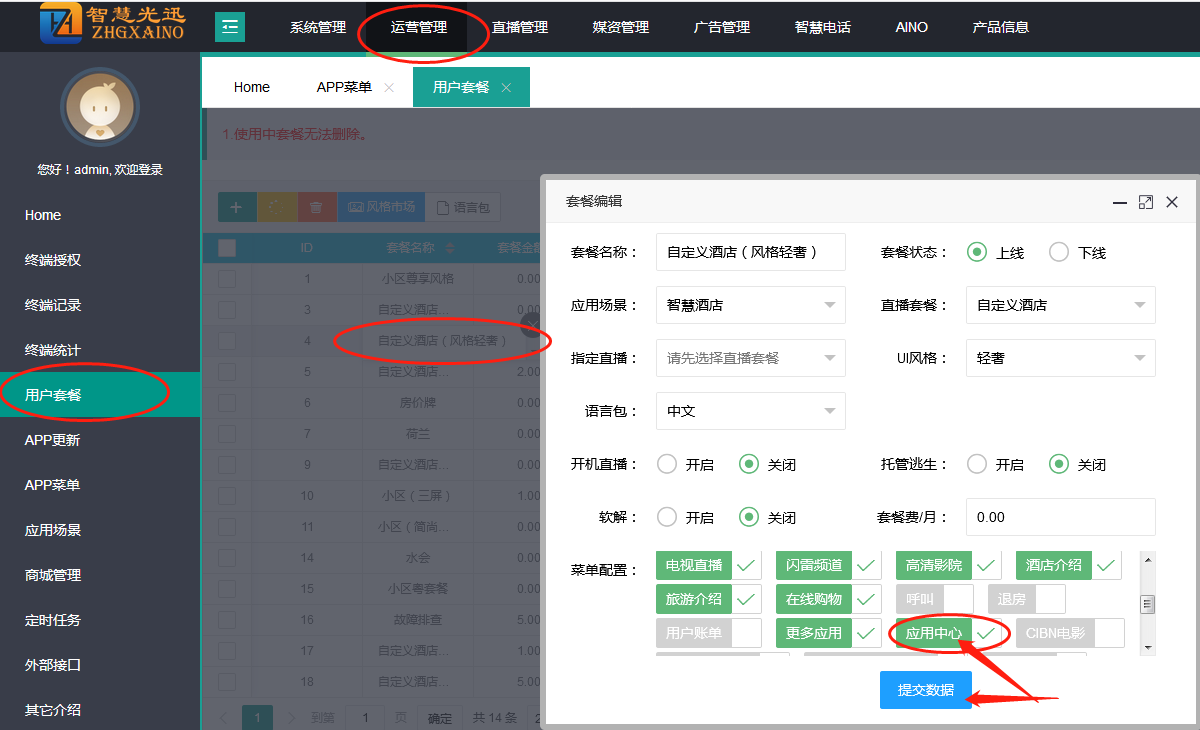Click the green plus add-package icon
The width and height of the screenshot is (1200, 730).
pyautogui.click(x=237, y=207)
